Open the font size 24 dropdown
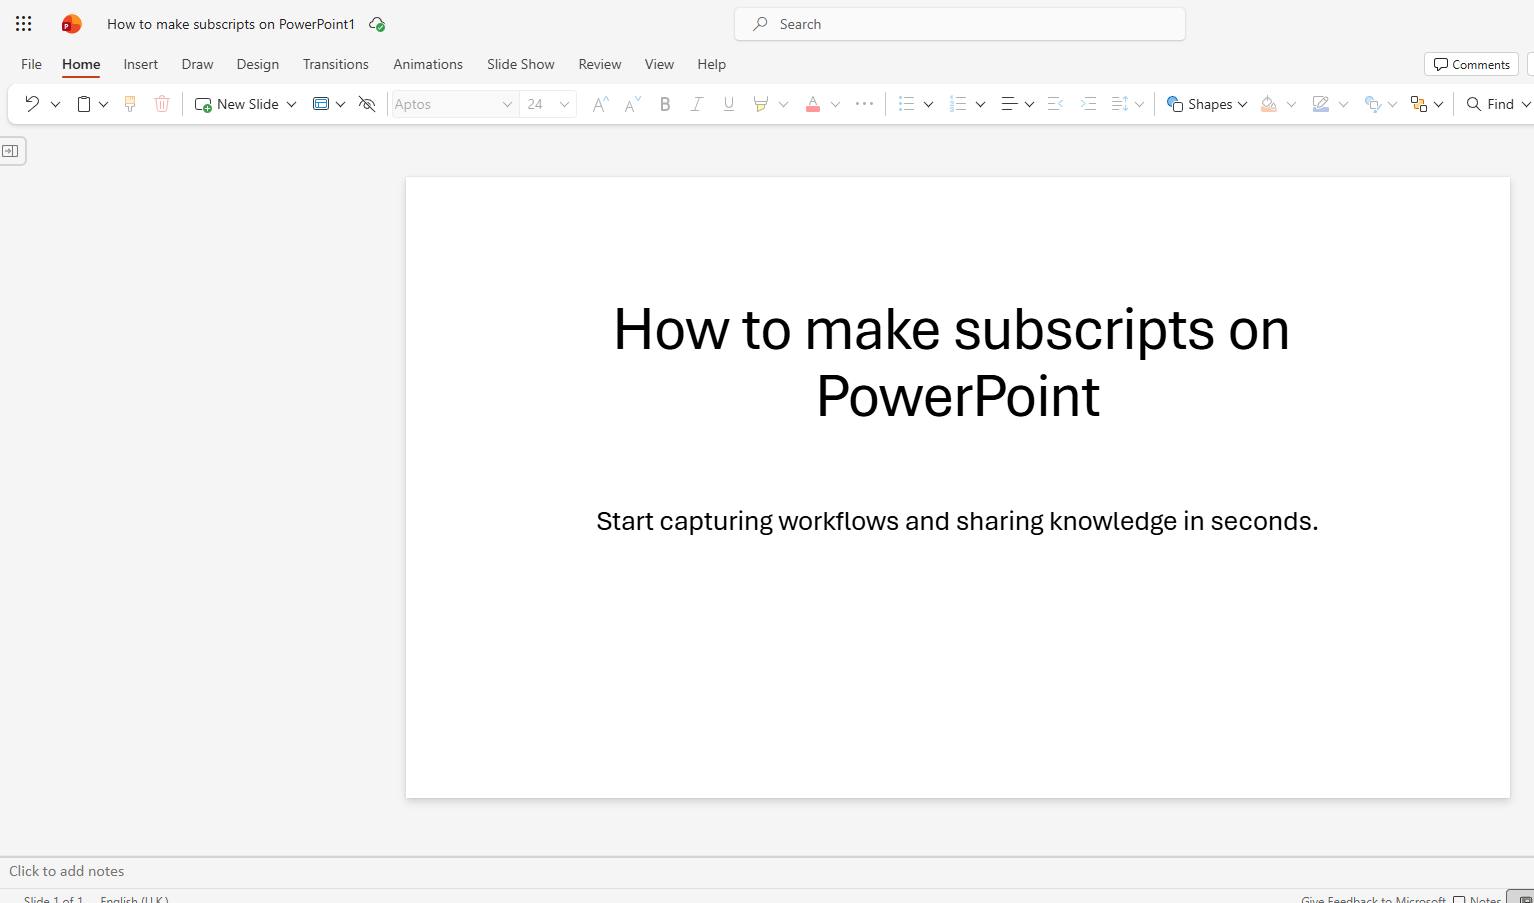1534x903 pixels. pos(564,104)
